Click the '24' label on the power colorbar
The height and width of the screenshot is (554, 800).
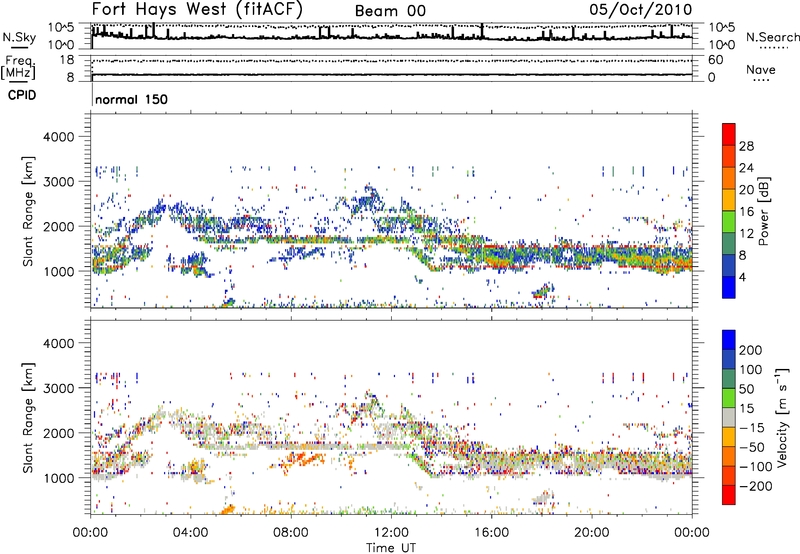[x=746, y=168]
